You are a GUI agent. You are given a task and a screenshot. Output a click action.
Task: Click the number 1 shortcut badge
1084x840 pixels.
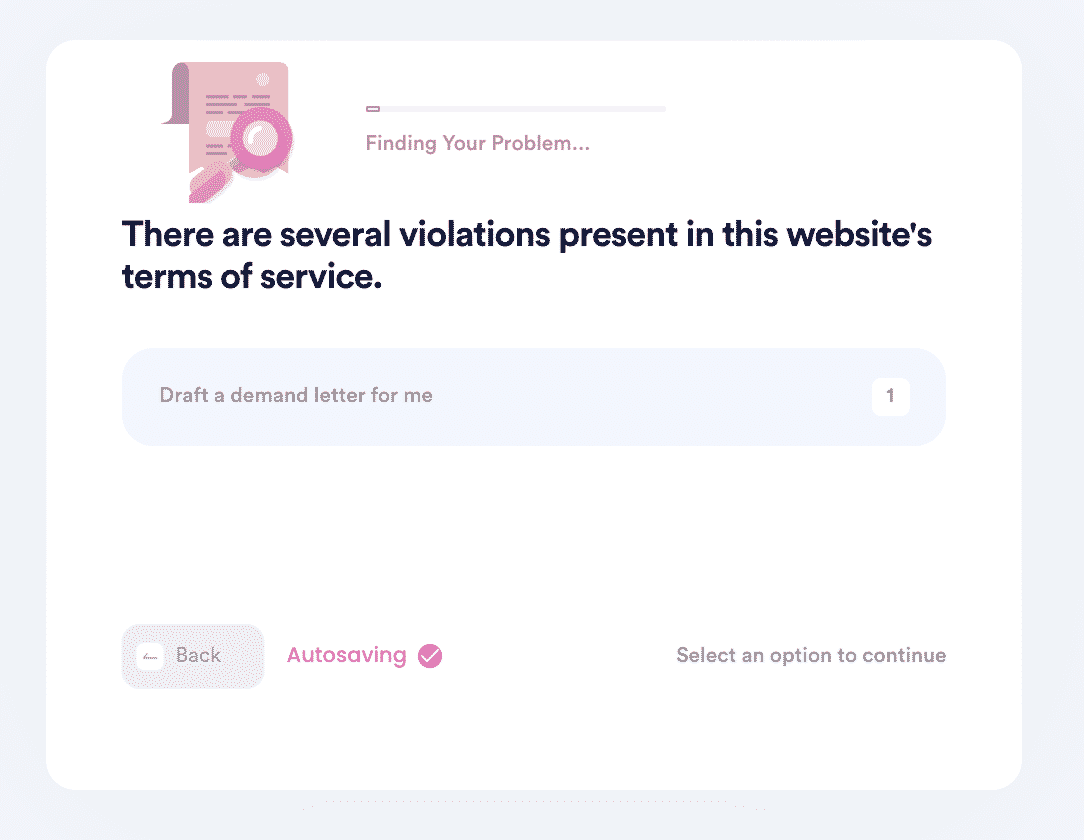[890, 397]
